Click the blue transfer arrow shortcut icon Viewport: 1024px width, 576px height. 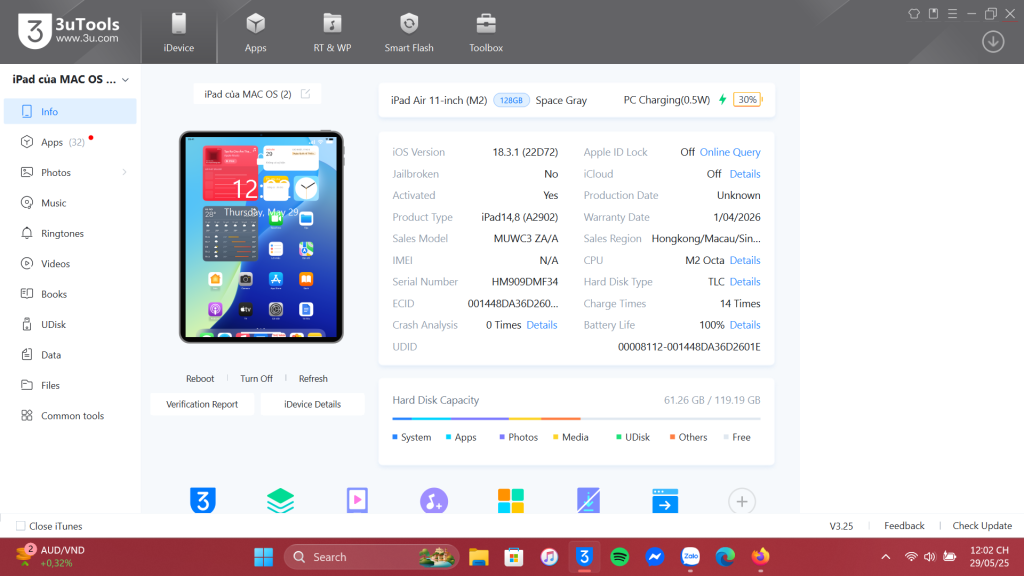coord(665,501)
